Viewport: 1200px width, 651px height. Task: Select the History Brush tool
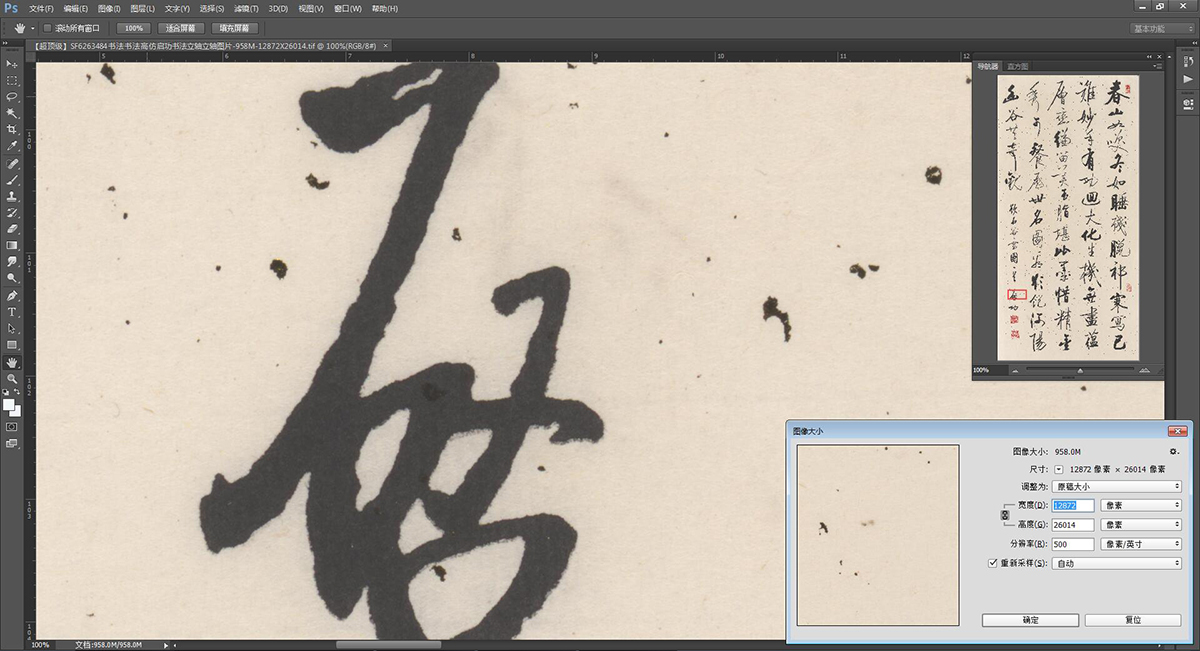coord(12,213)
